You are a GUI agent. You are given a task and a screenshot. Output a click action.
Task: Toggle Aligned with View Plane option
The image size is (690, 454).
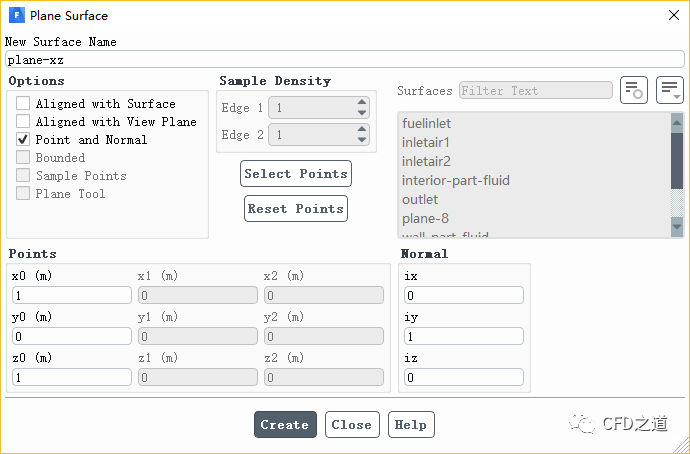pos(23,122)
